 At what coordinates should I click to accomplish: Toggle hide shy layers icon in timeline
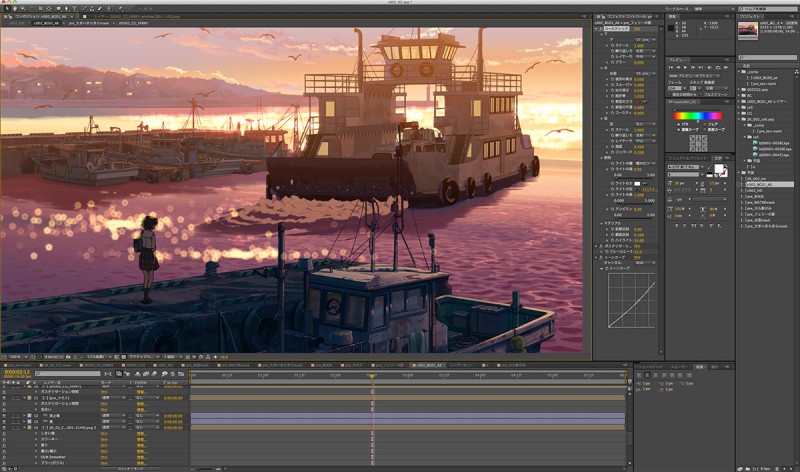coord(138,374)
